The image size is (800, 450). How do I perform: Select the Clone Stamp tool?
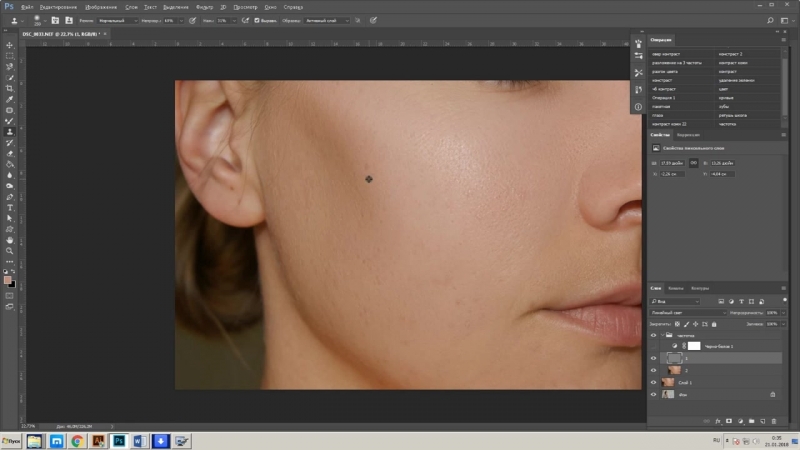[10, 131]
